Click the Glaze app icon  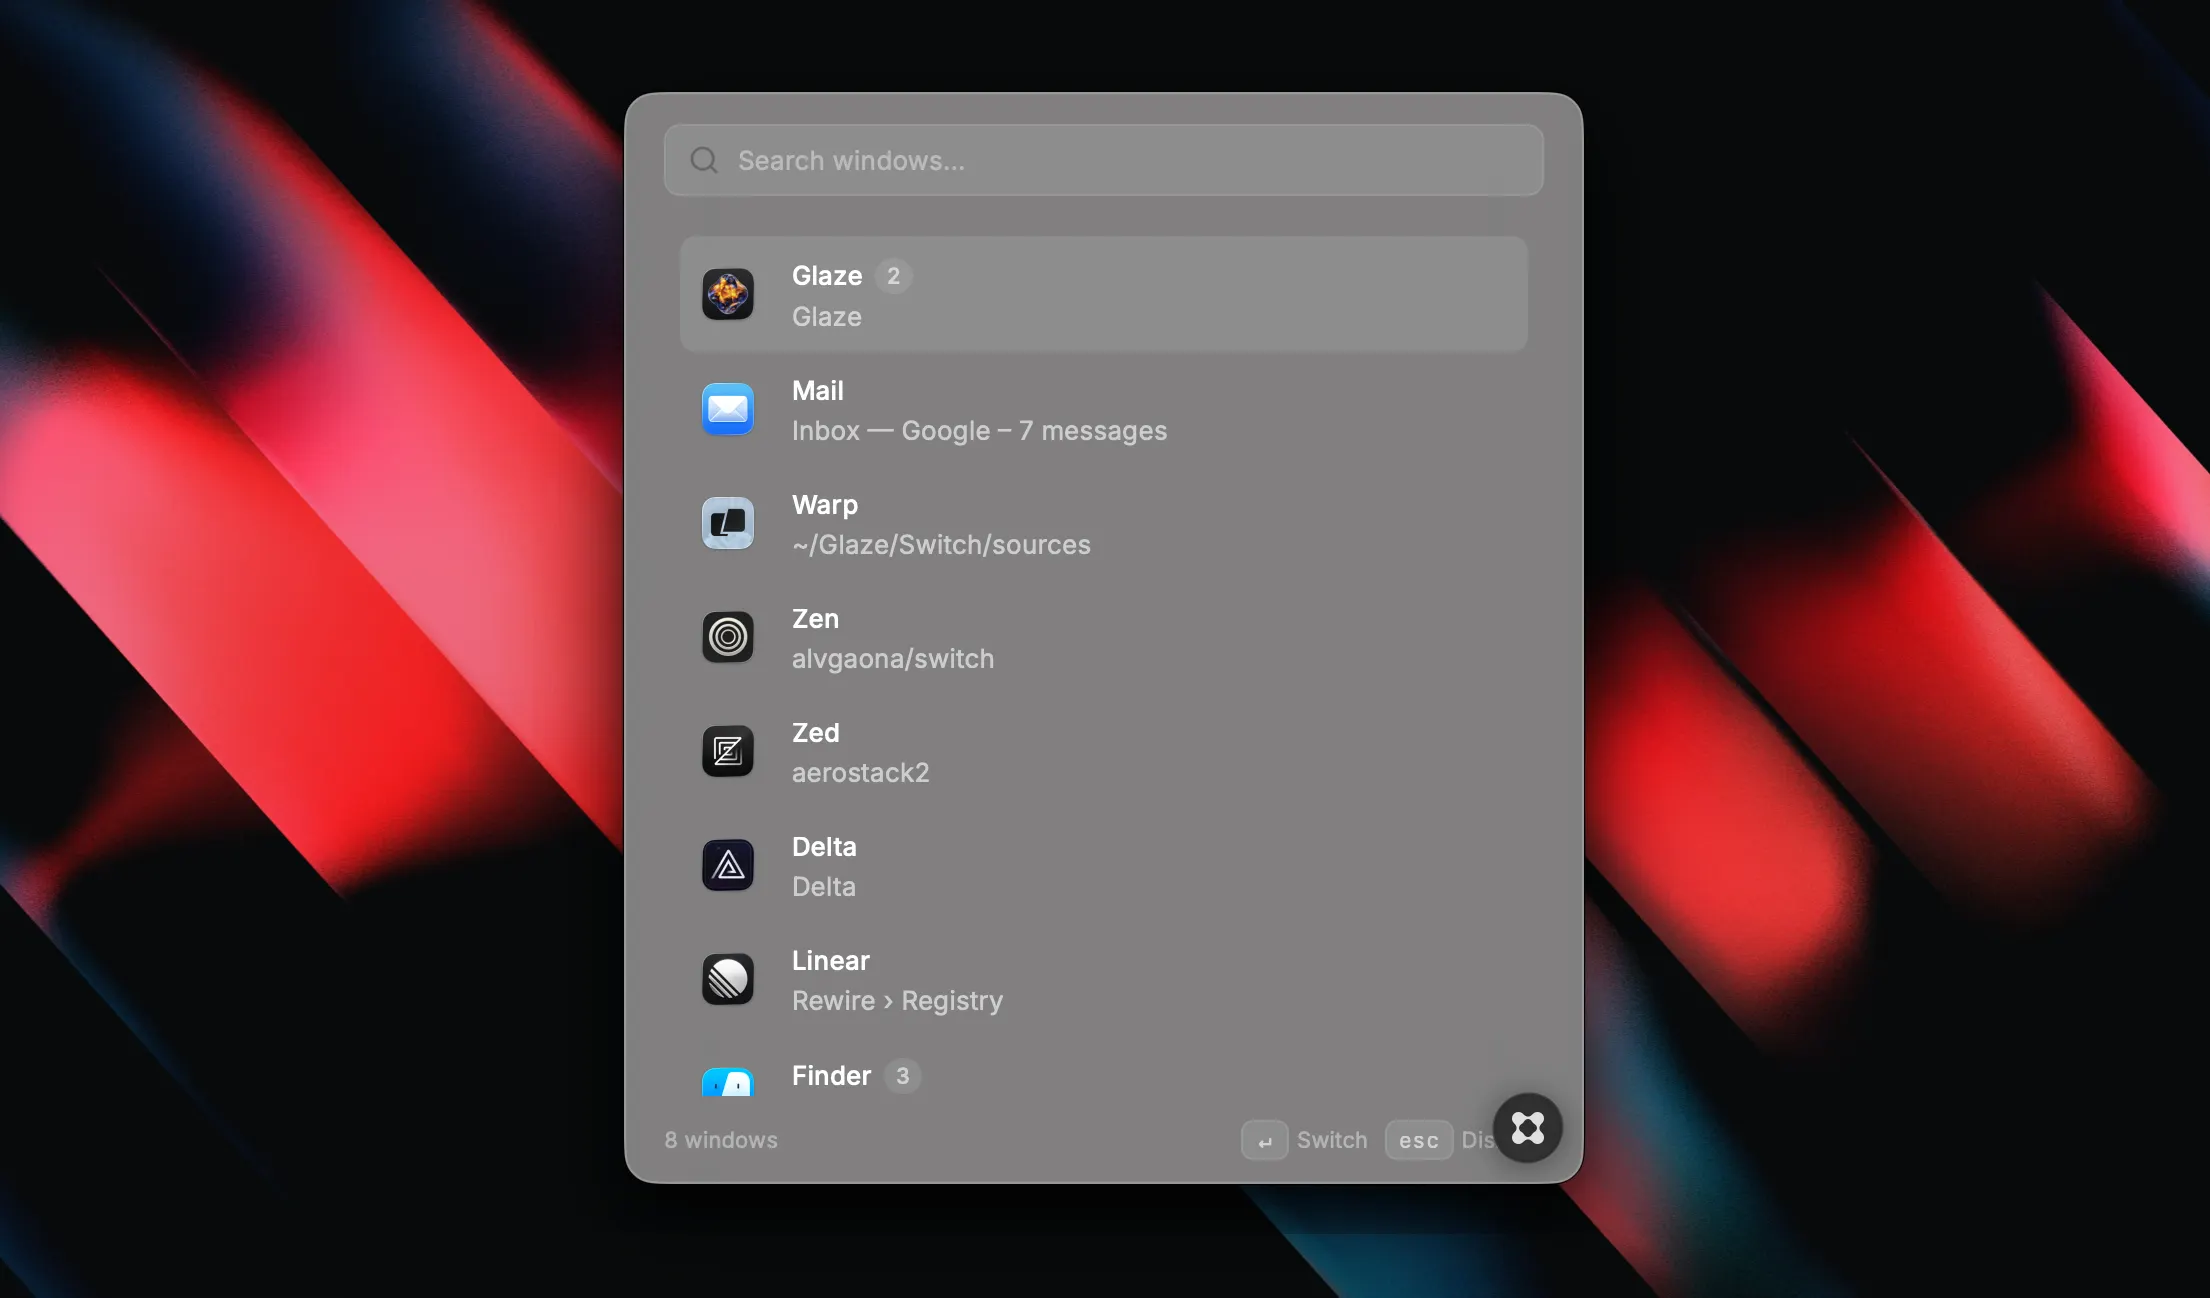tap(728, 294)
